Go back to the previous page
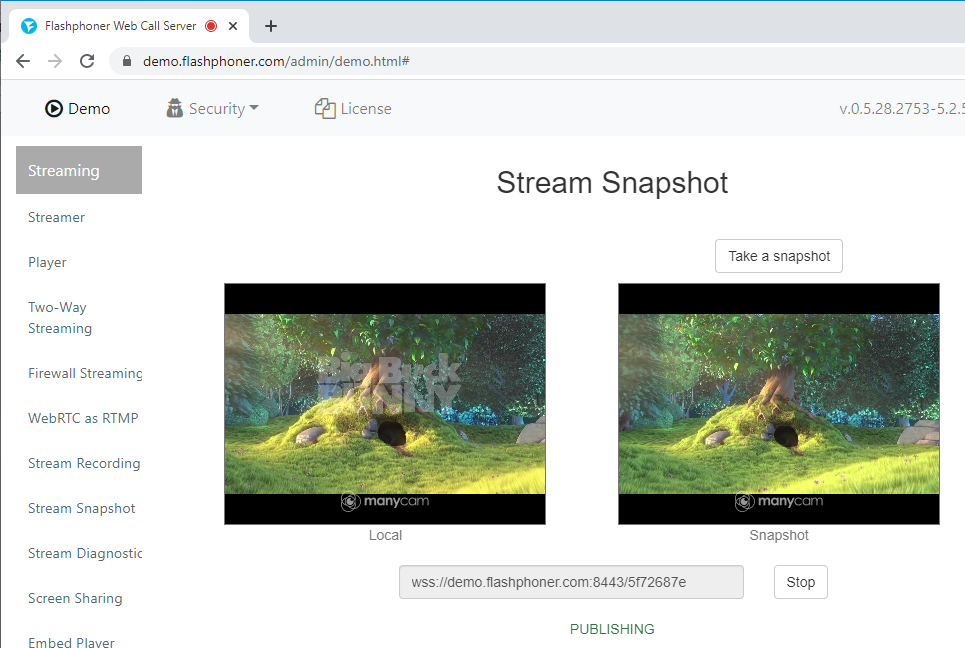The height and width of the screenshot is (648, 965). (x=23, y=61)
